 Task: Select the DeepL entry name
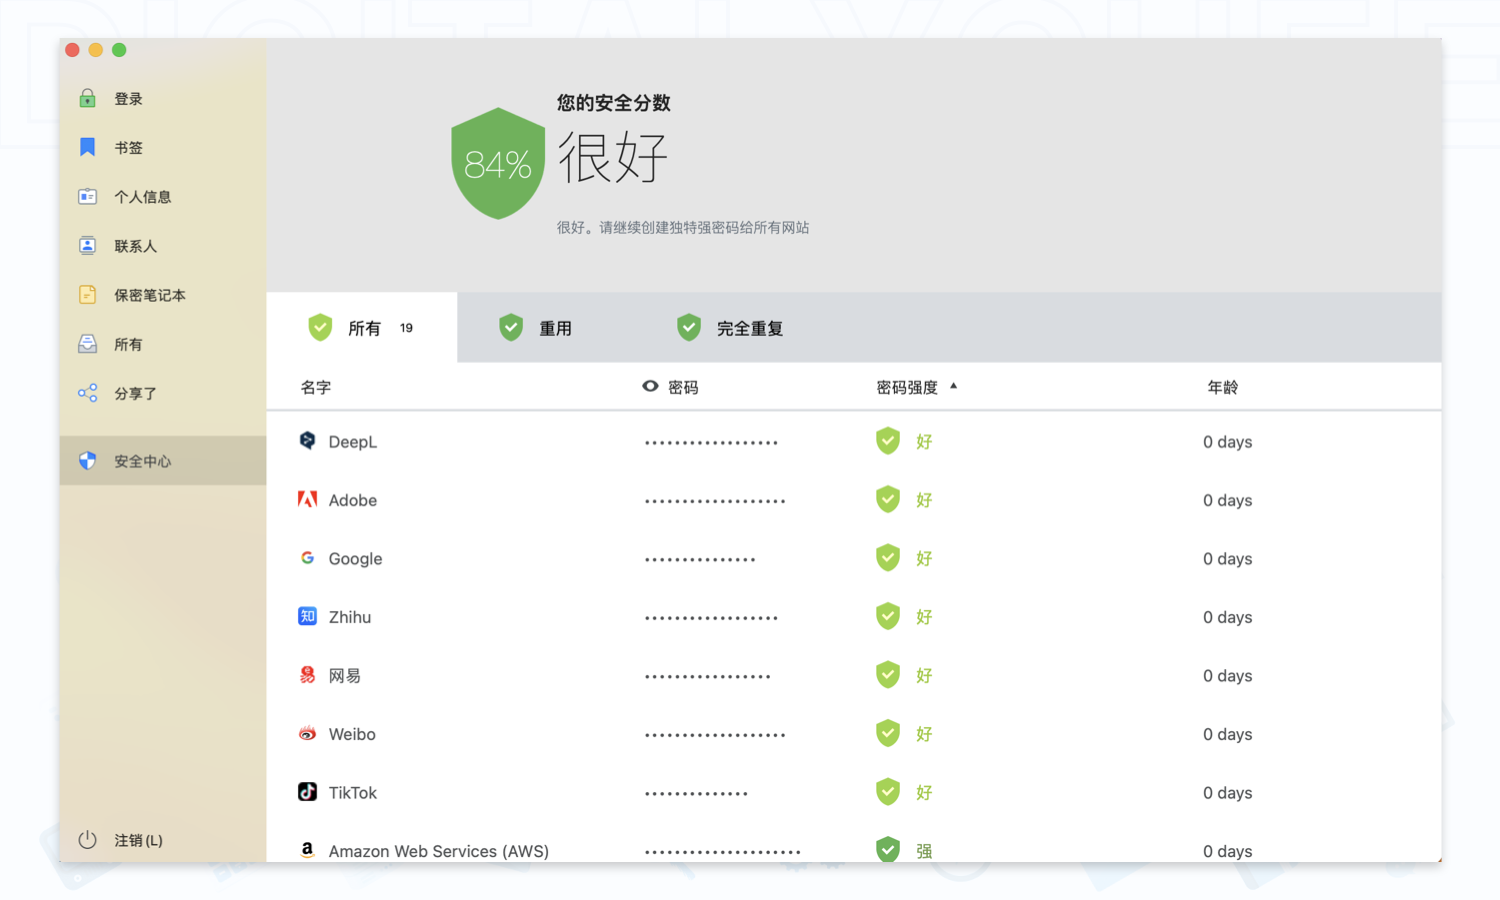point(352,441)
